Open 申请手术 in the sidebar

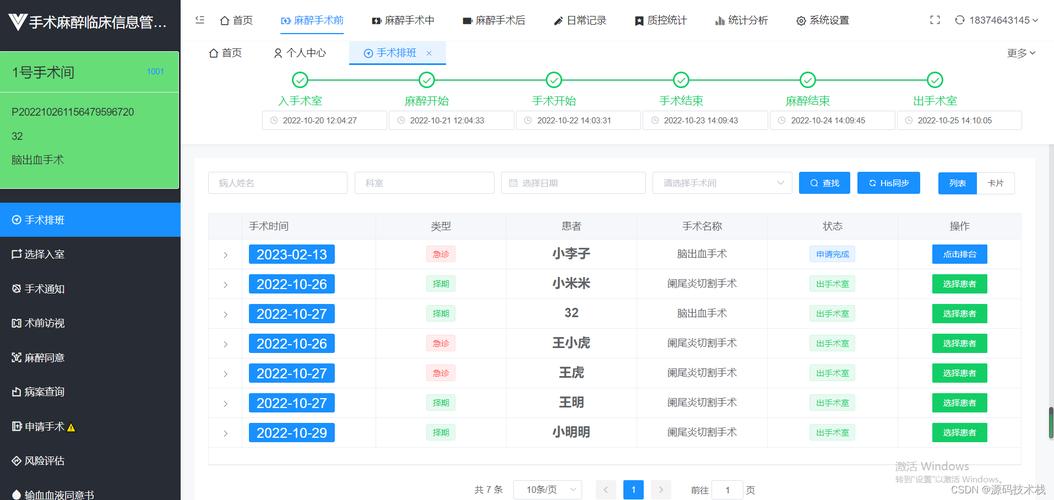[x=90, y=426]
